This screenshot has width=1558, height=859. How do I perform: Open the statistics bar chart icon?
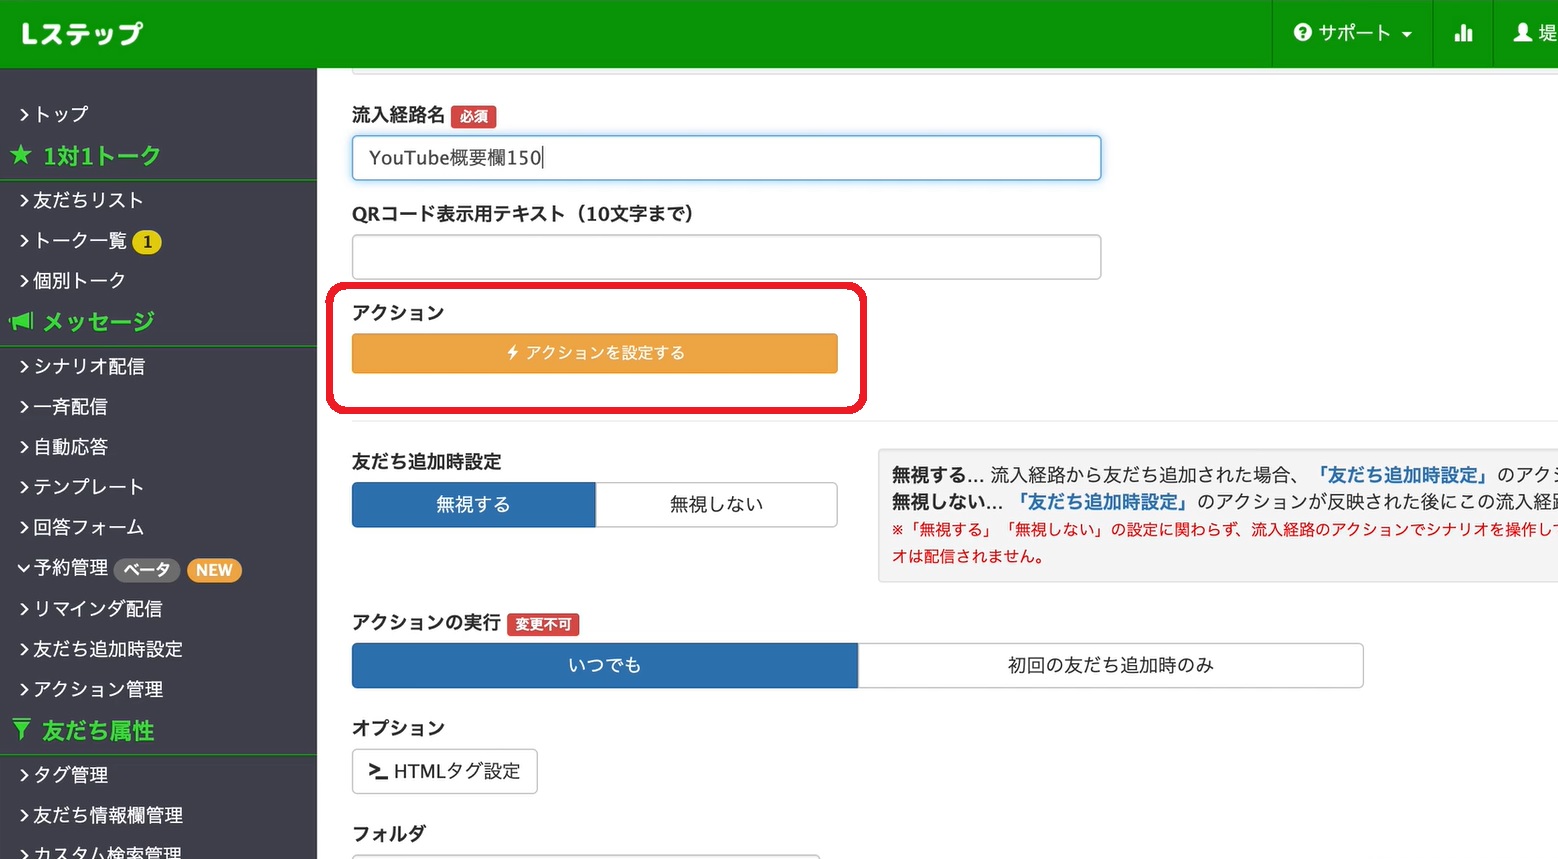coord(1463,33)
